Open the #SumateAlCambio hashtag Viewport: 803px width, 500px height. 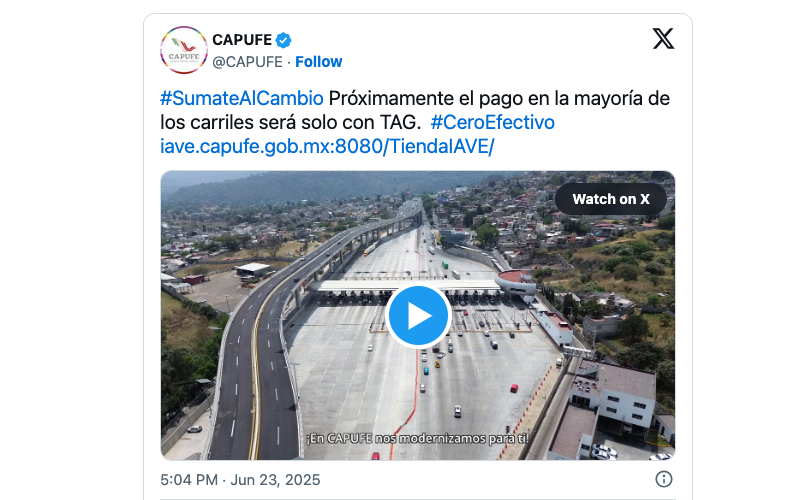click(242, 98)
